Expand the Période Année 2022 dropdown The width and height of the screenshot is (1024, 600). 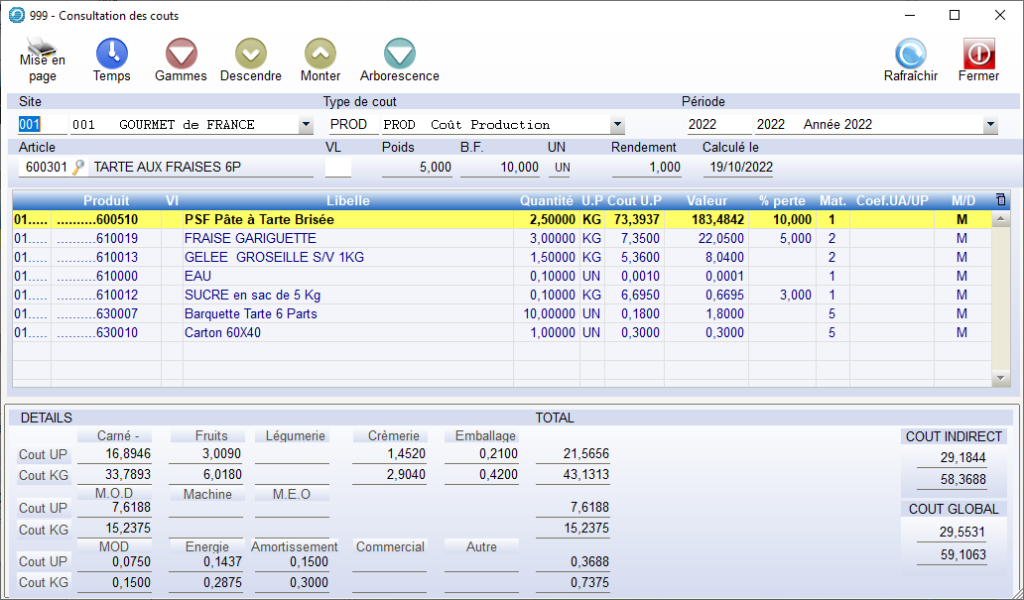coord(990,126)
